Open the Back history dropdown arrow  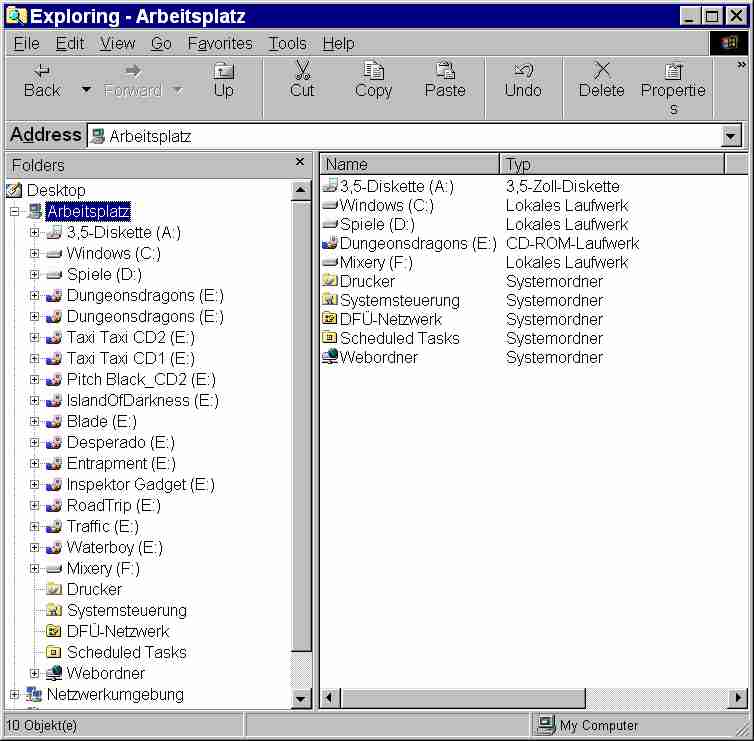(x=86, y=90)
